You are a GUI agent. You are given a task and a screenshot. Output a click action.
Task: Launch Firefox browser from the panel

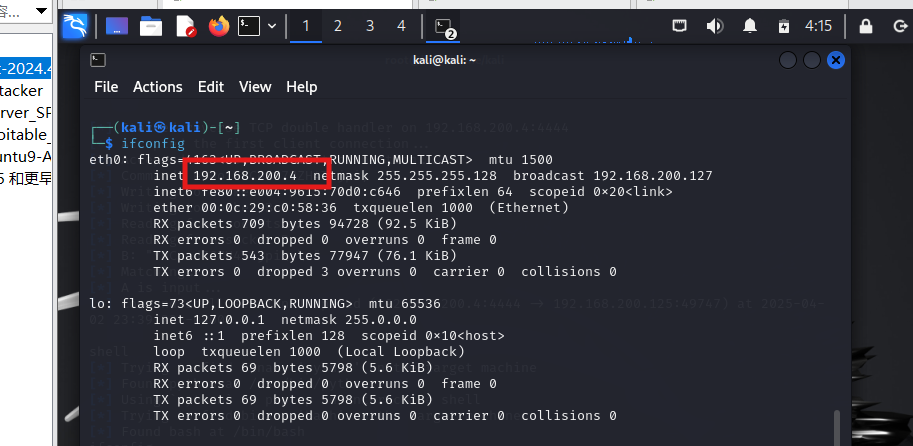pos(219,26)
